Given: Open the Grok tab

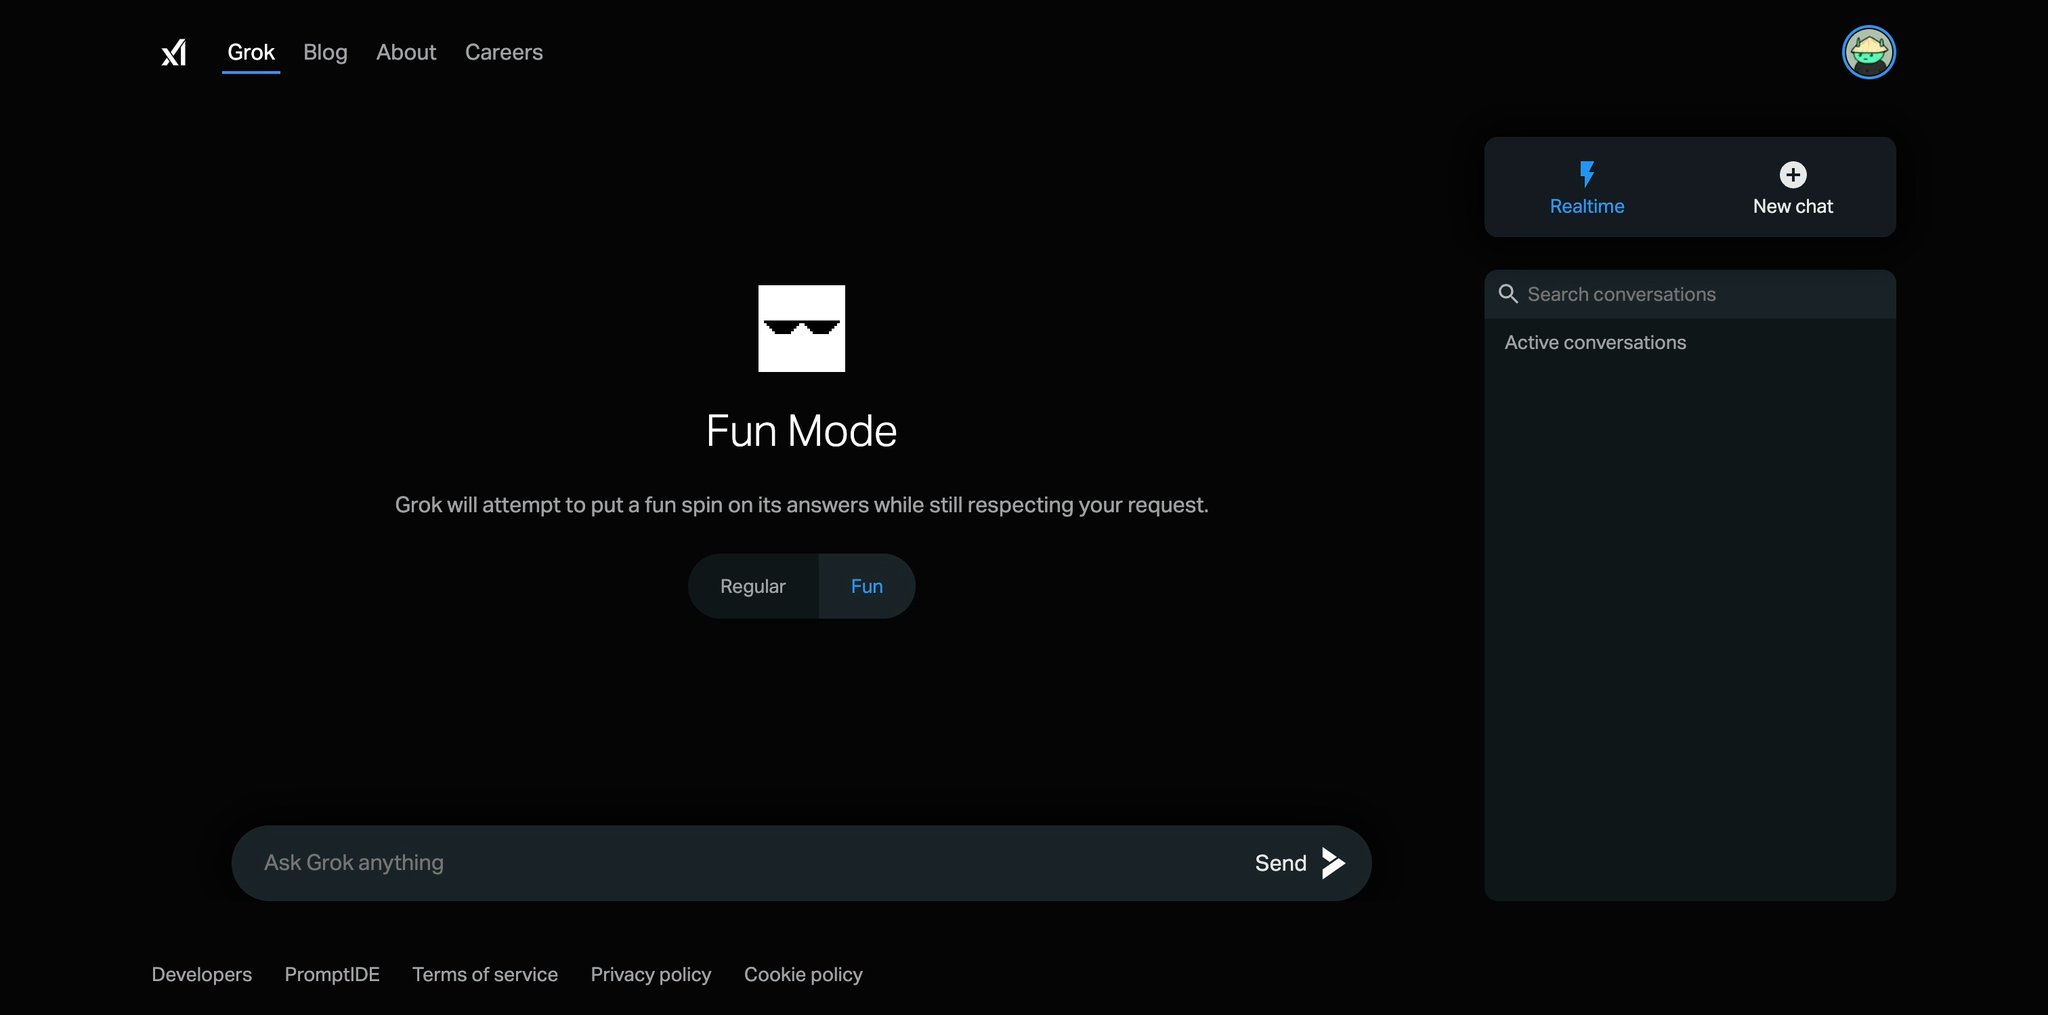Looking at the screenshot, I should pyautogui.click(x=251, y=52).
